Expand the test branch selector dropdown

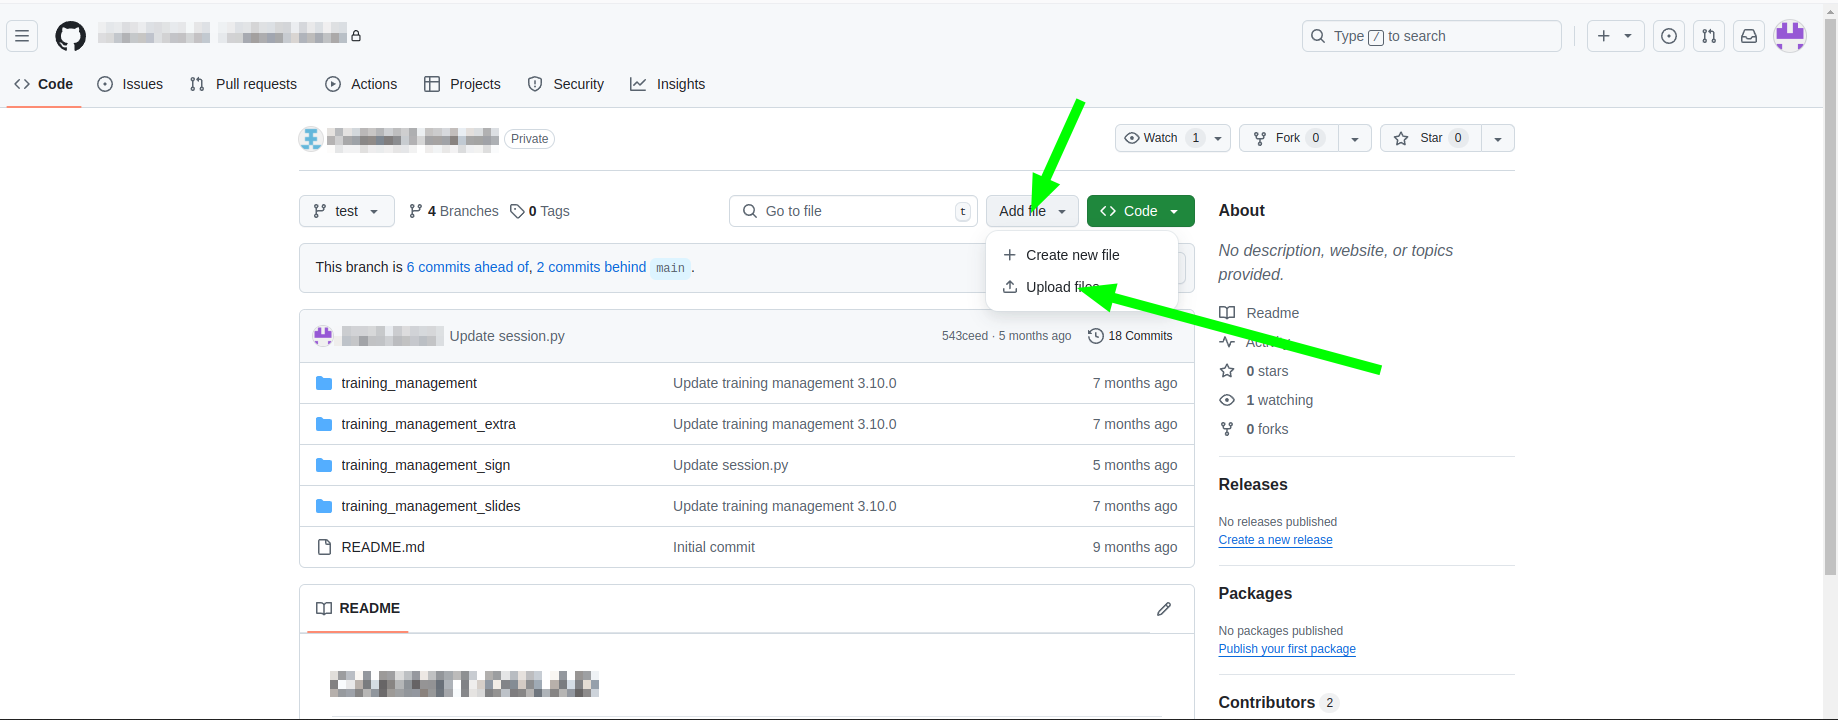click(x=346, y=211)
